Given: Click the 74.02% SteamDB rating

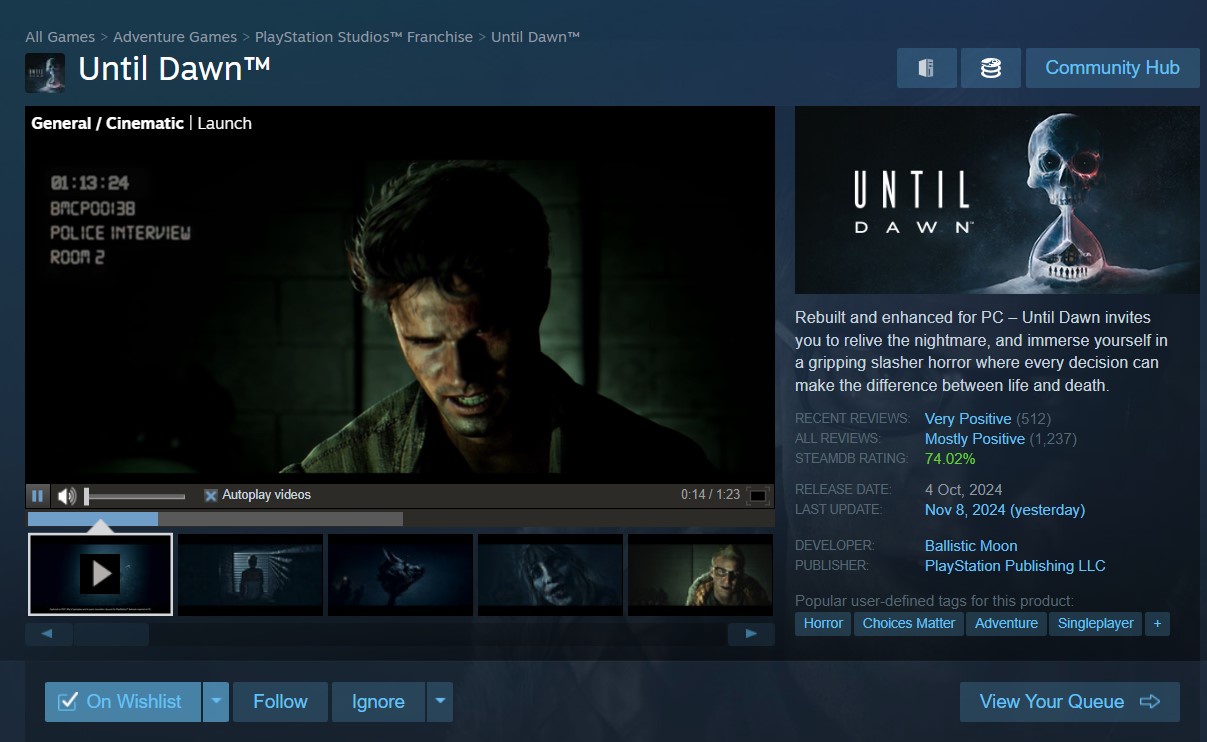Looking at the screenshot, I should click(950, 459).
